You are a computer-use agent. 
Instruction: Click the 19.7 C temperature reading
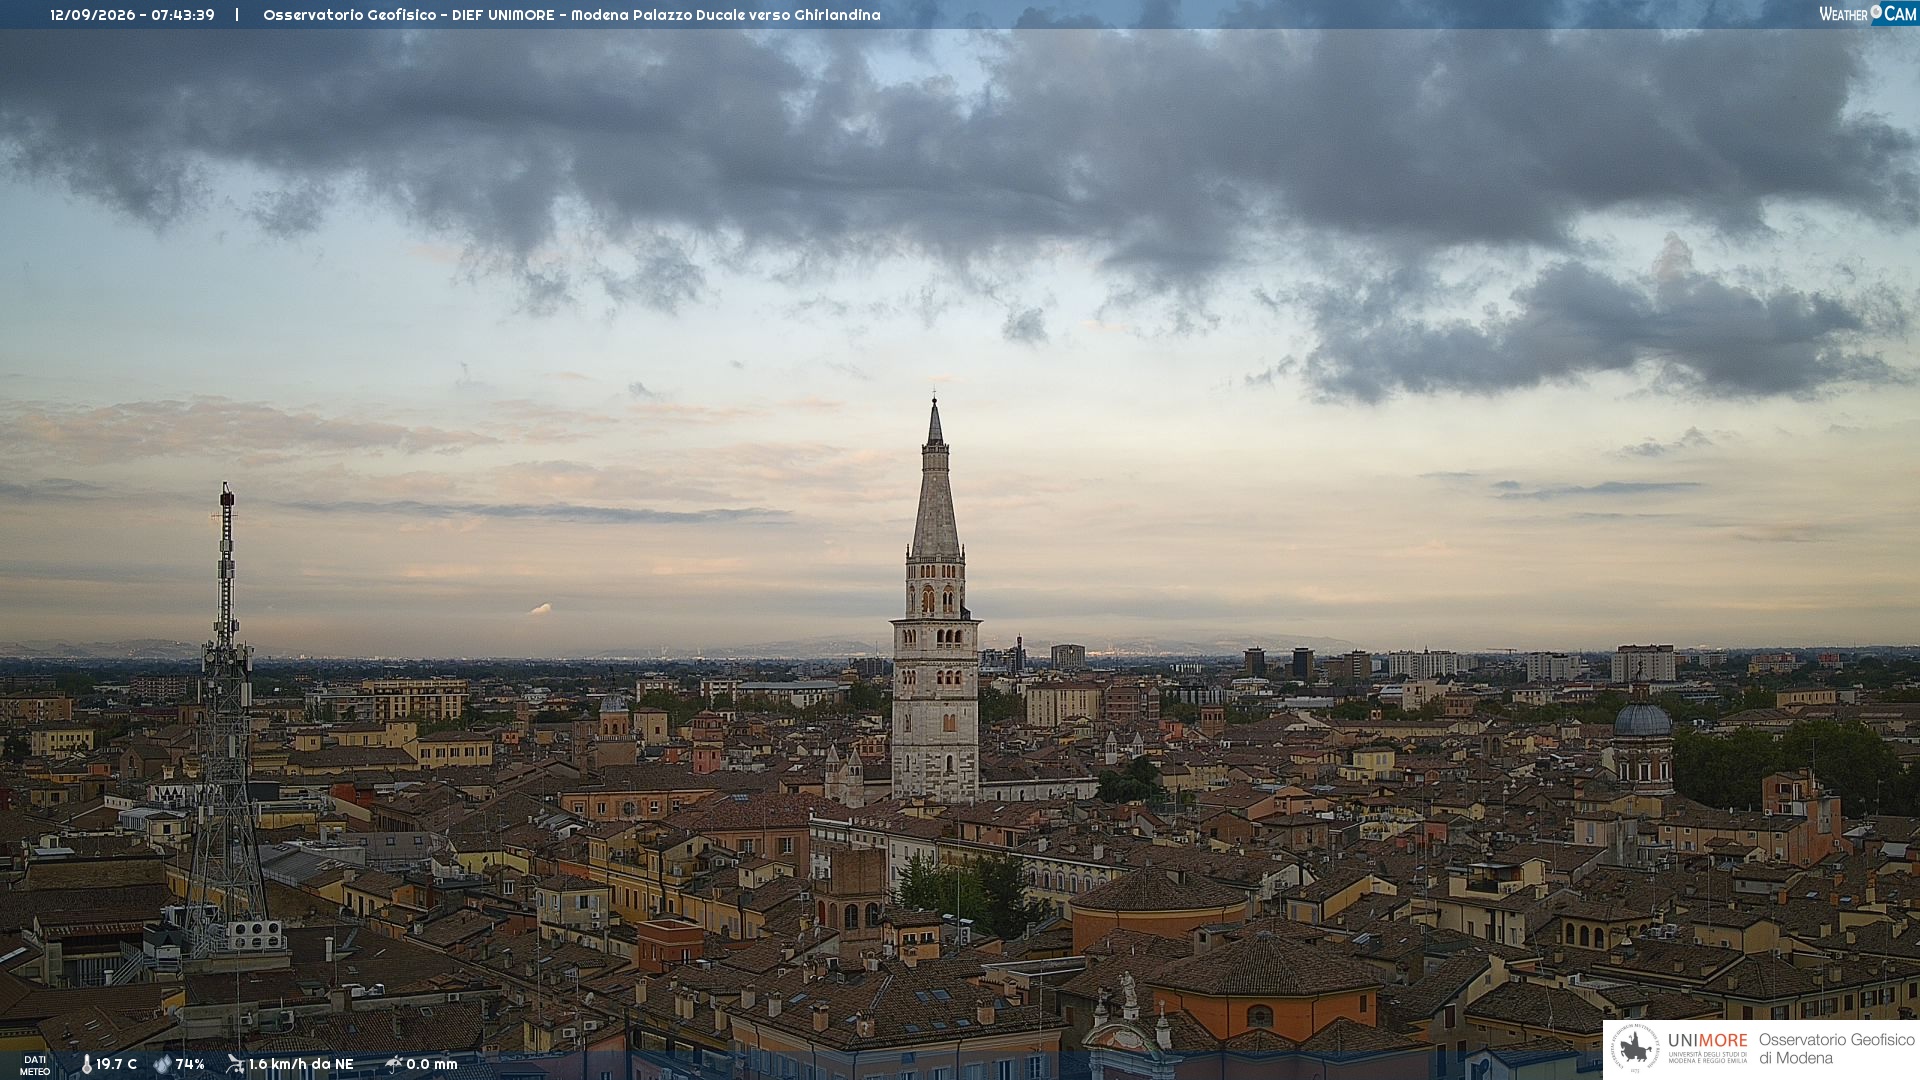(x=116, y=1064)
